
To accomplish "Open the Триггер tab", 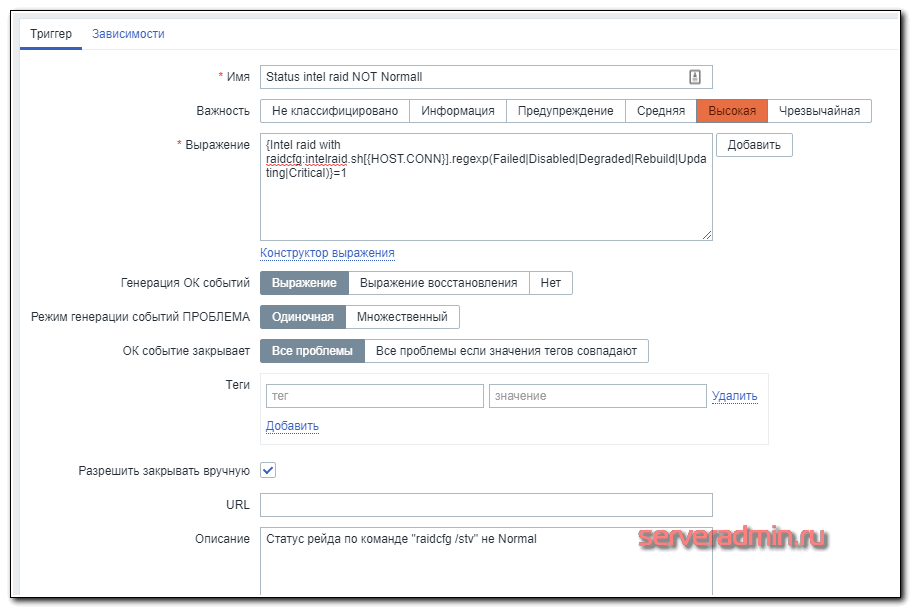I will click(50, 34).
